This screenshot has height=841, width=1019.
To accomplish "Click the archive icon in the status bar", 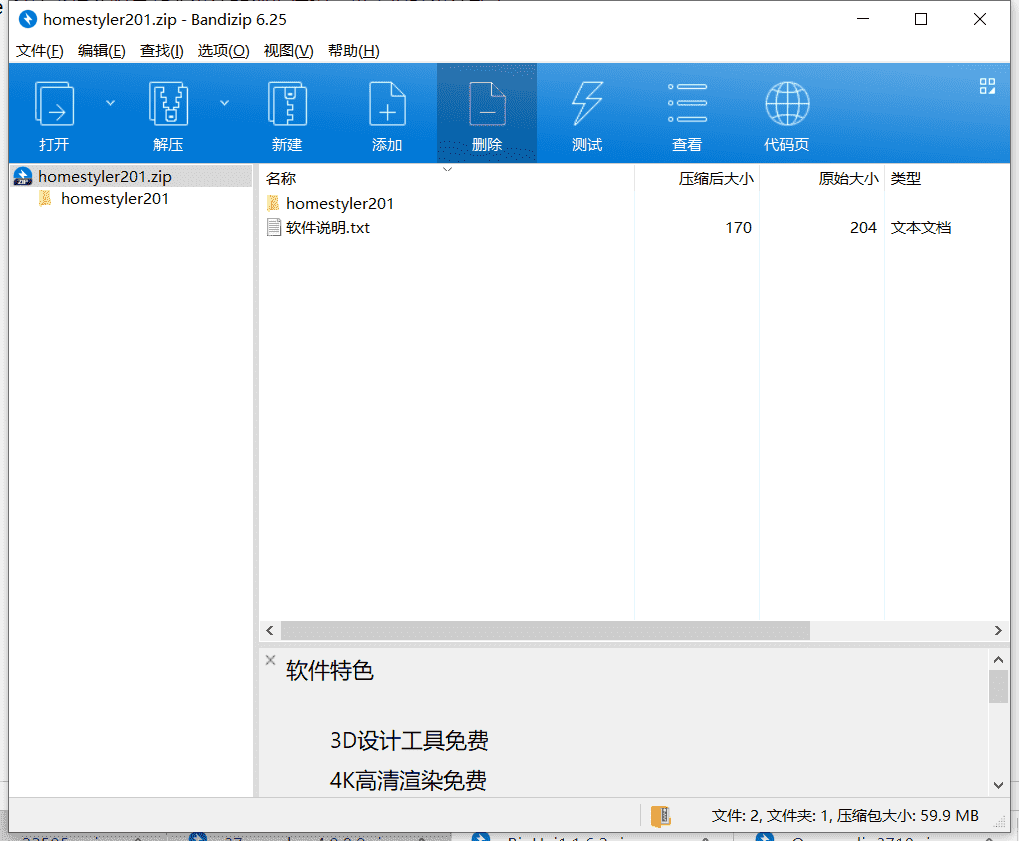I will click(x=660, y=816).
